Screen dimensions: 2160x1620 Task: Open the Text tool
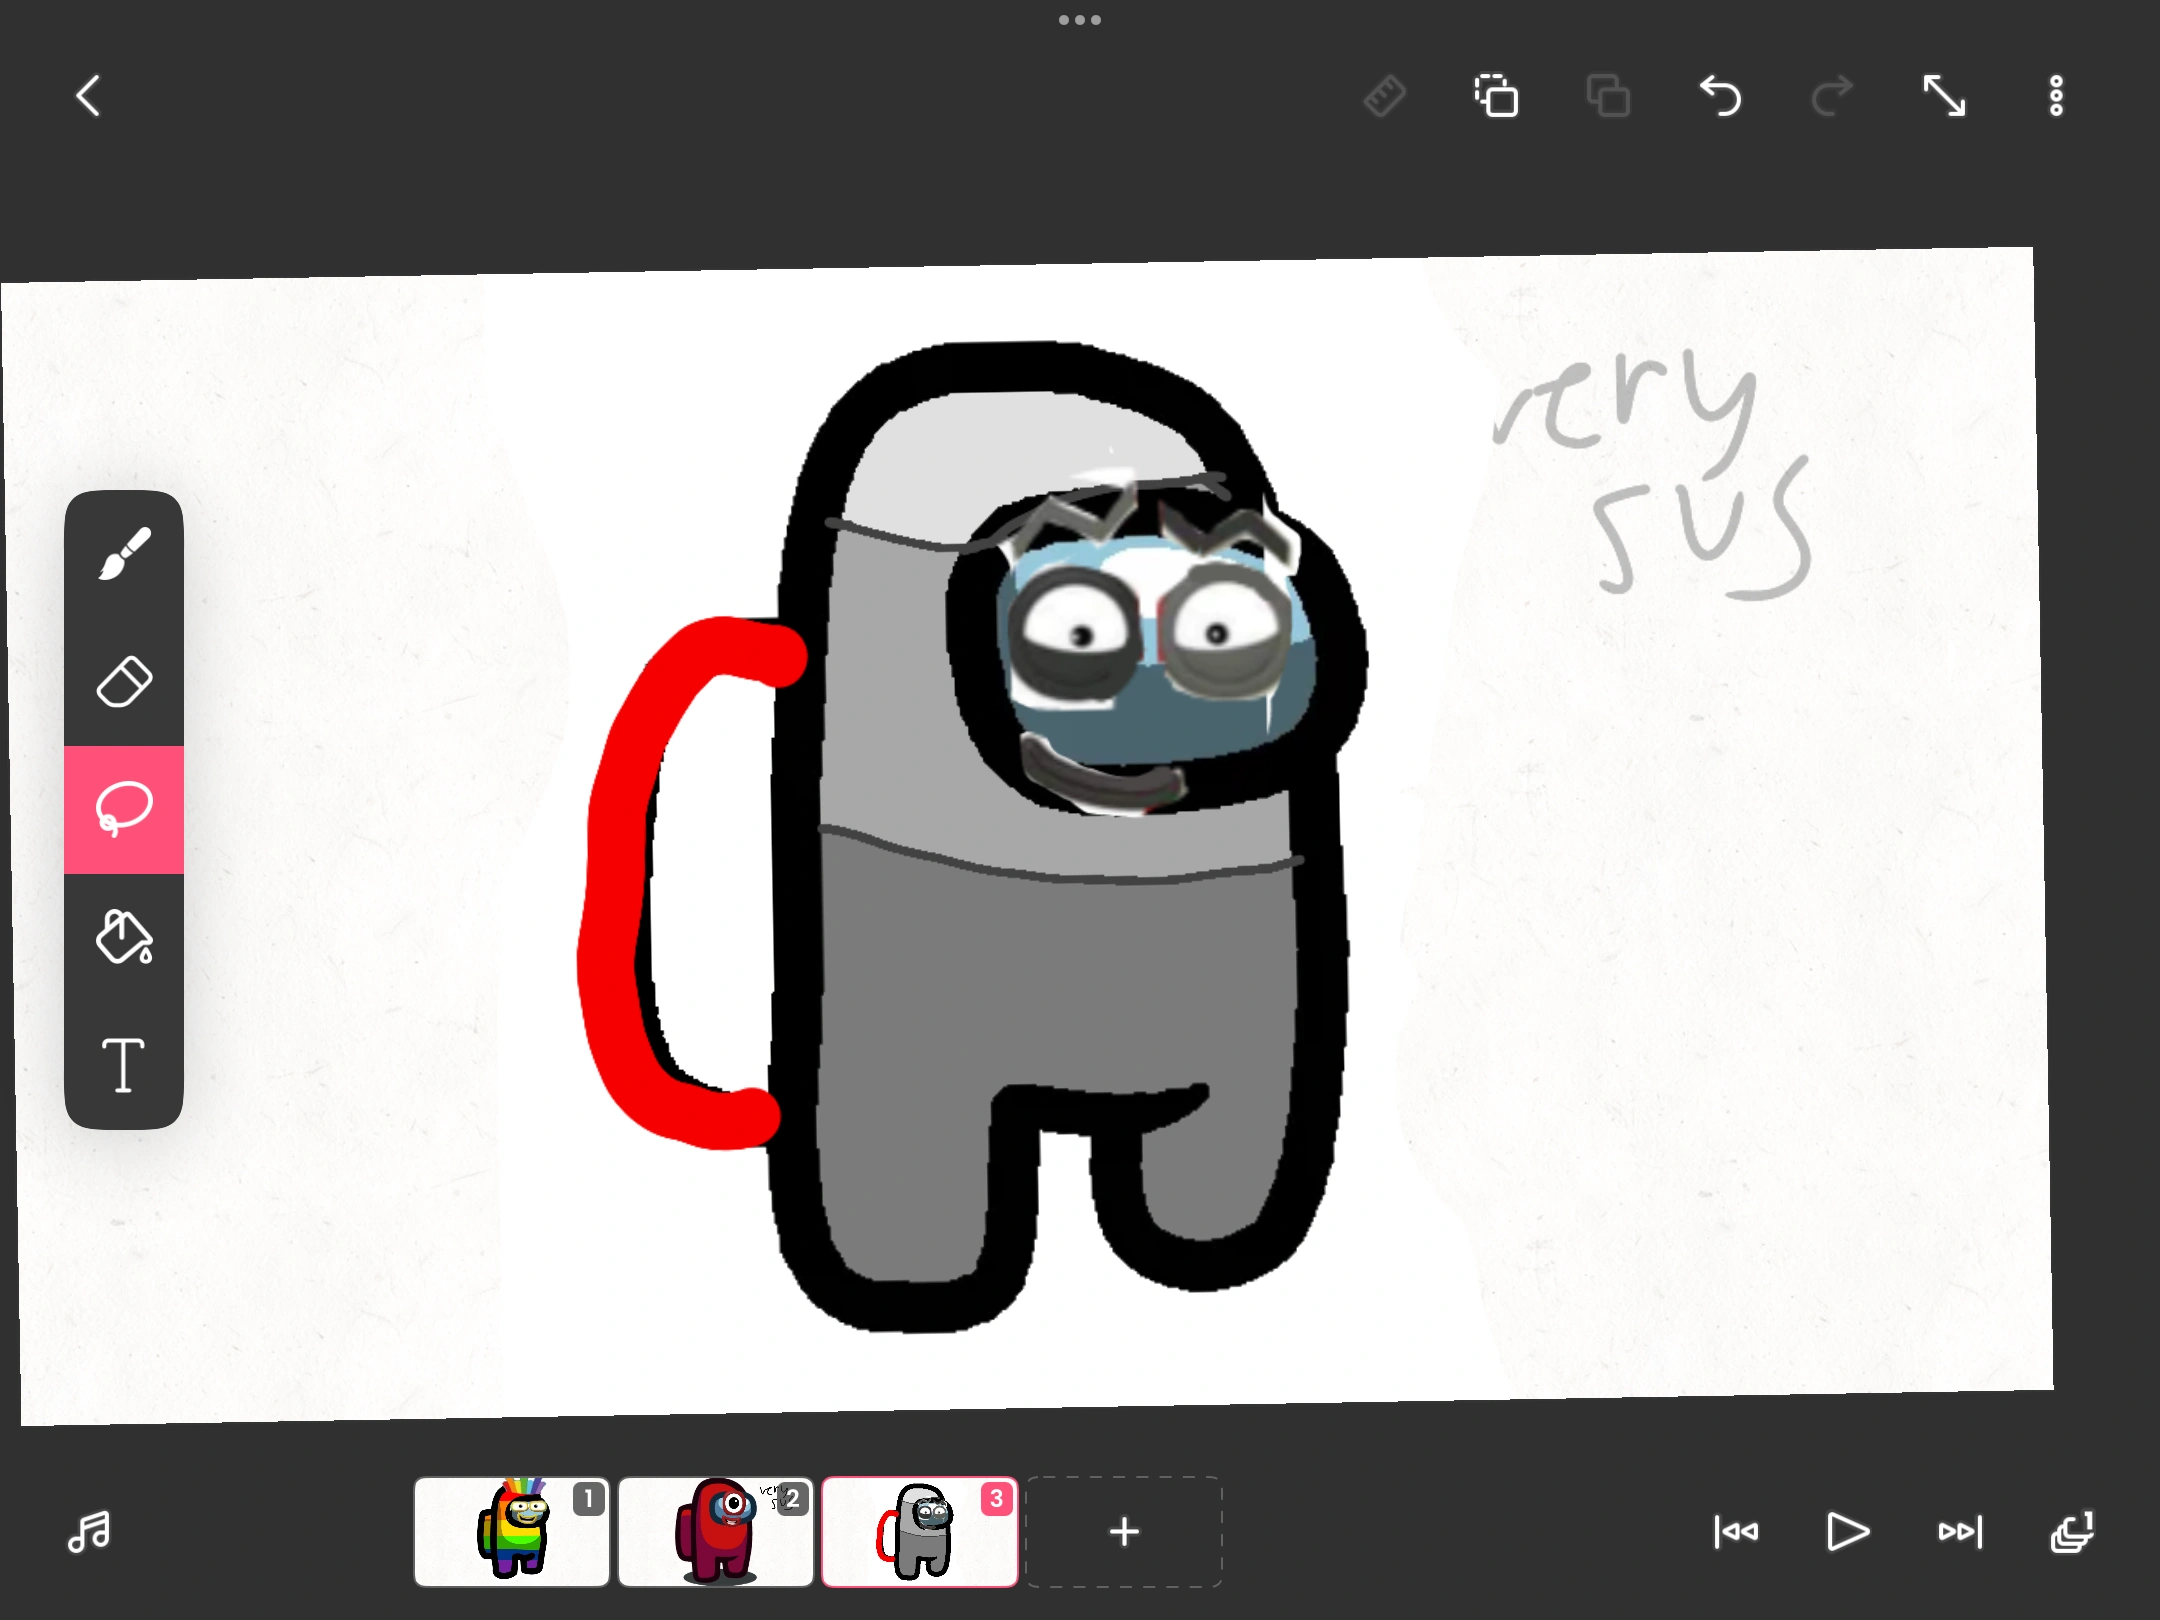(124, 1065)
